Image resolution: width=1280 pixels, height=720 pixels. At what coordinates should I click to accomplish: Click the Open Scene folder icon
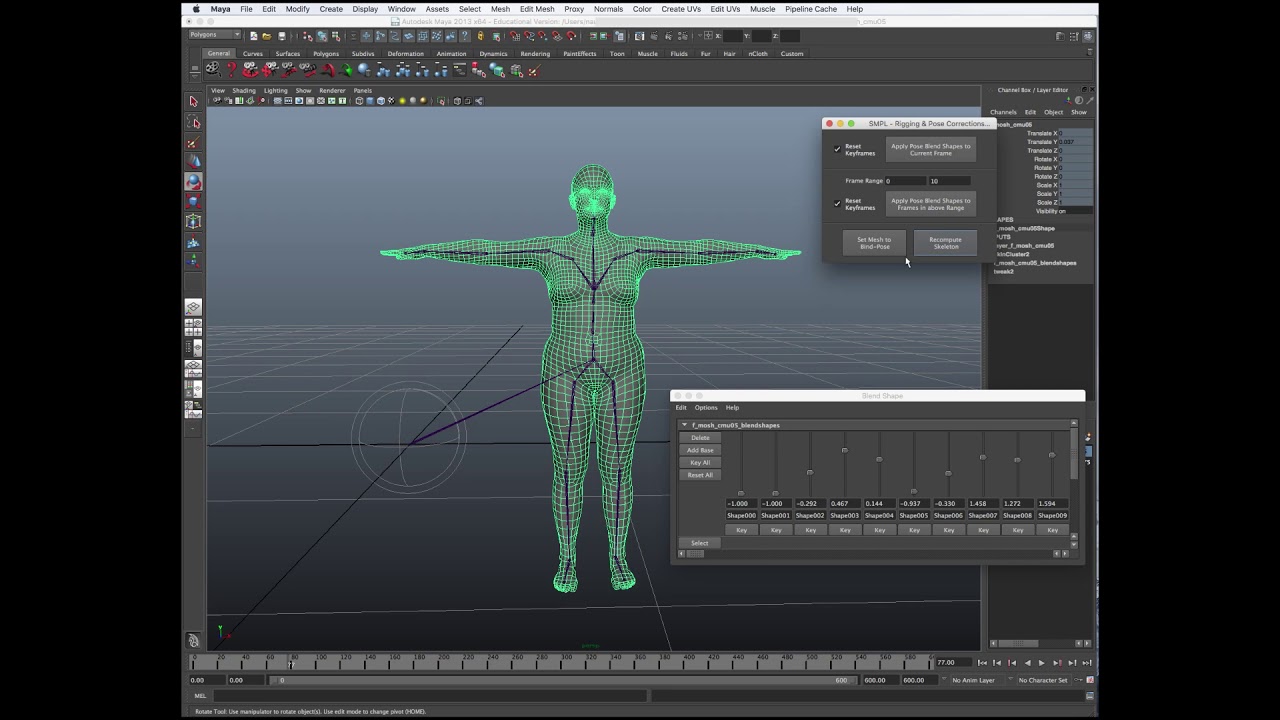click(x=266, y=36)
